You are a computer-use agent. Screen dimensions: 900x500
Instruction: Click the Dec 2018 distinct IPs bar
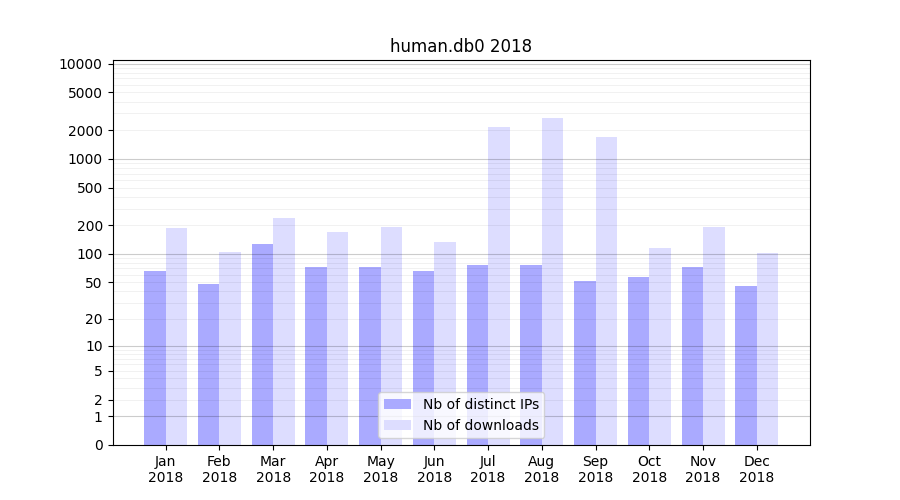746,365
